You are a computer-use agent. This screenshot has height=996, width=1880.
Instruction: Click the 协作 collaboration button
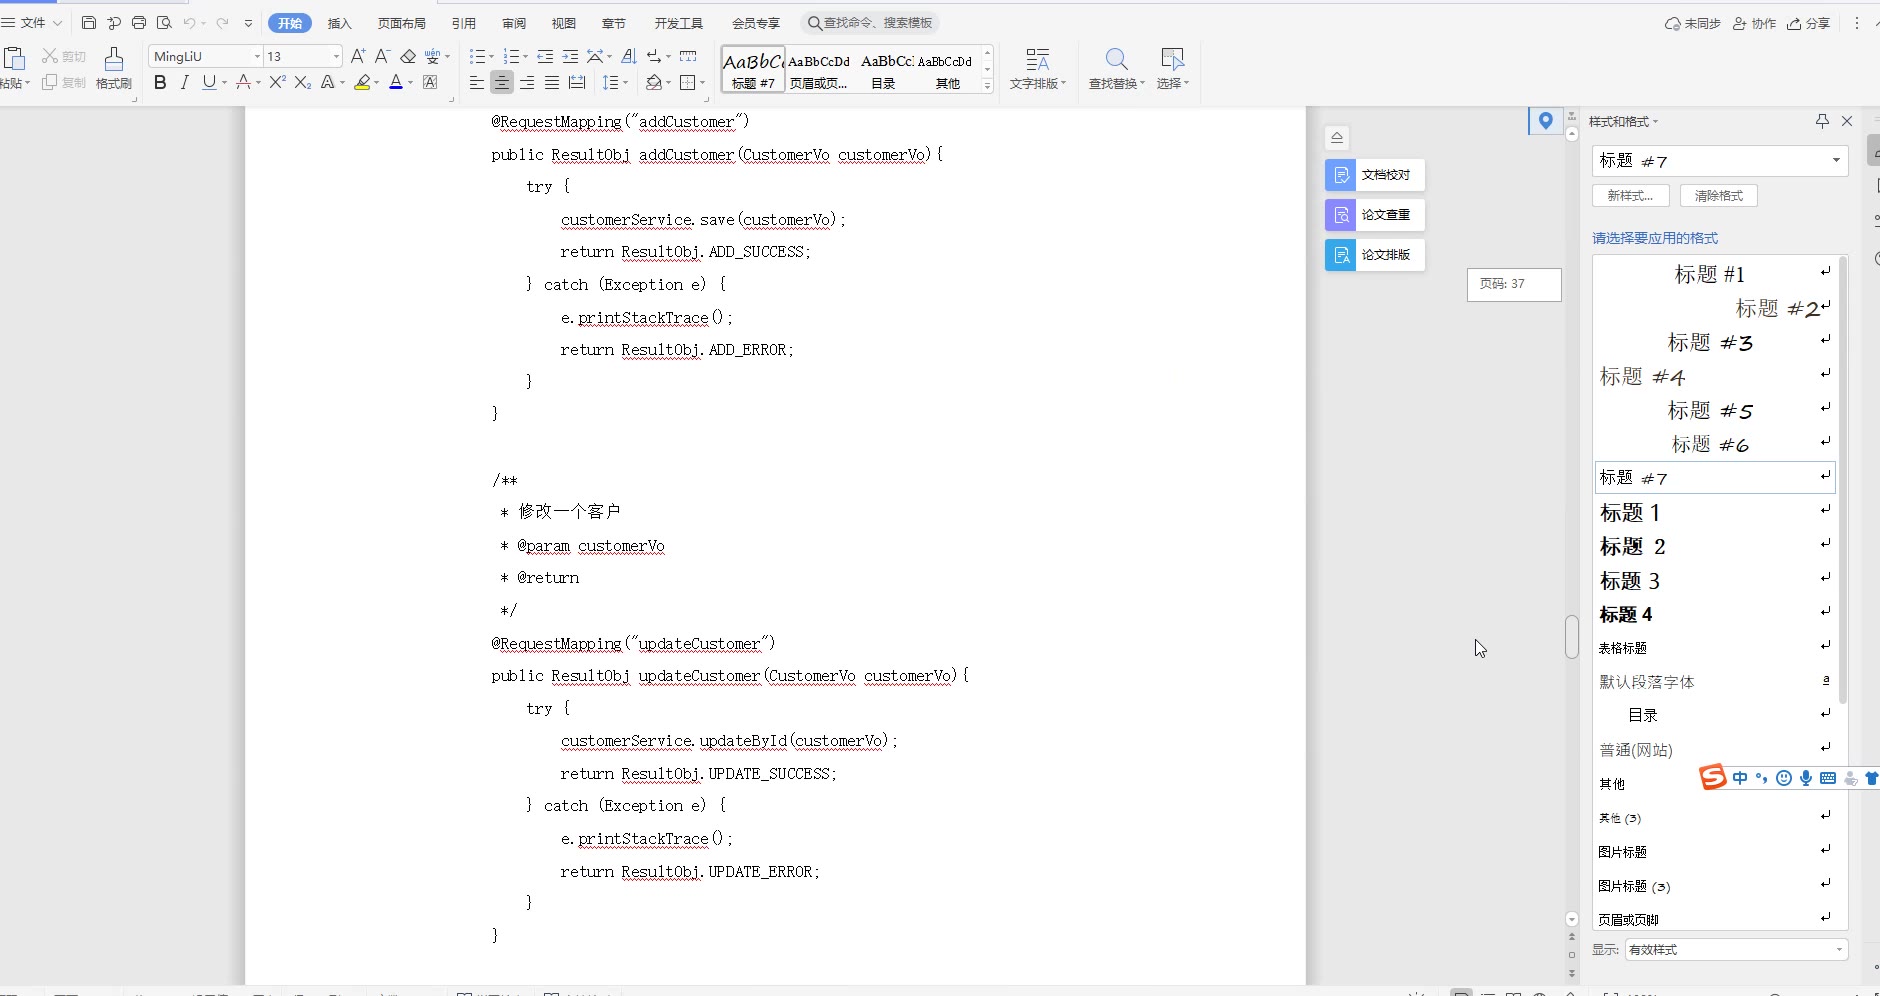pyautogui.click(x=1755, y=23)
